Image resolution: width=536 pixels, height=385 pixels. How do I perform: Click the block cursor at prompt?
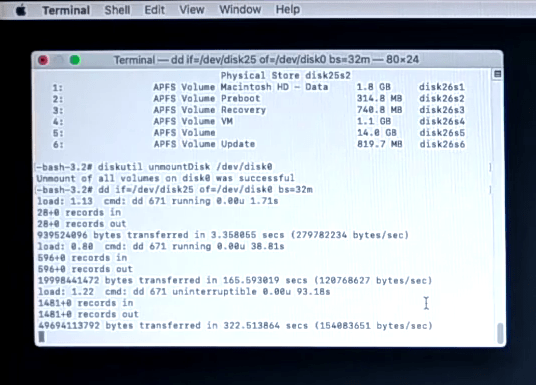[41, 337]
